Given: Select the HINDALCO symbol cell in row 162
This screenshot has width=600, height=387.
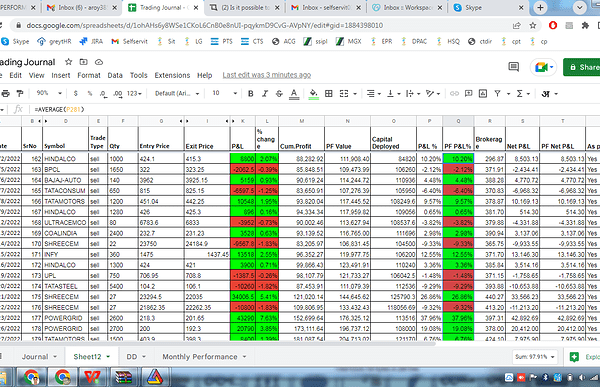Looking at the screenshot, I should click(x=65, y=158).
